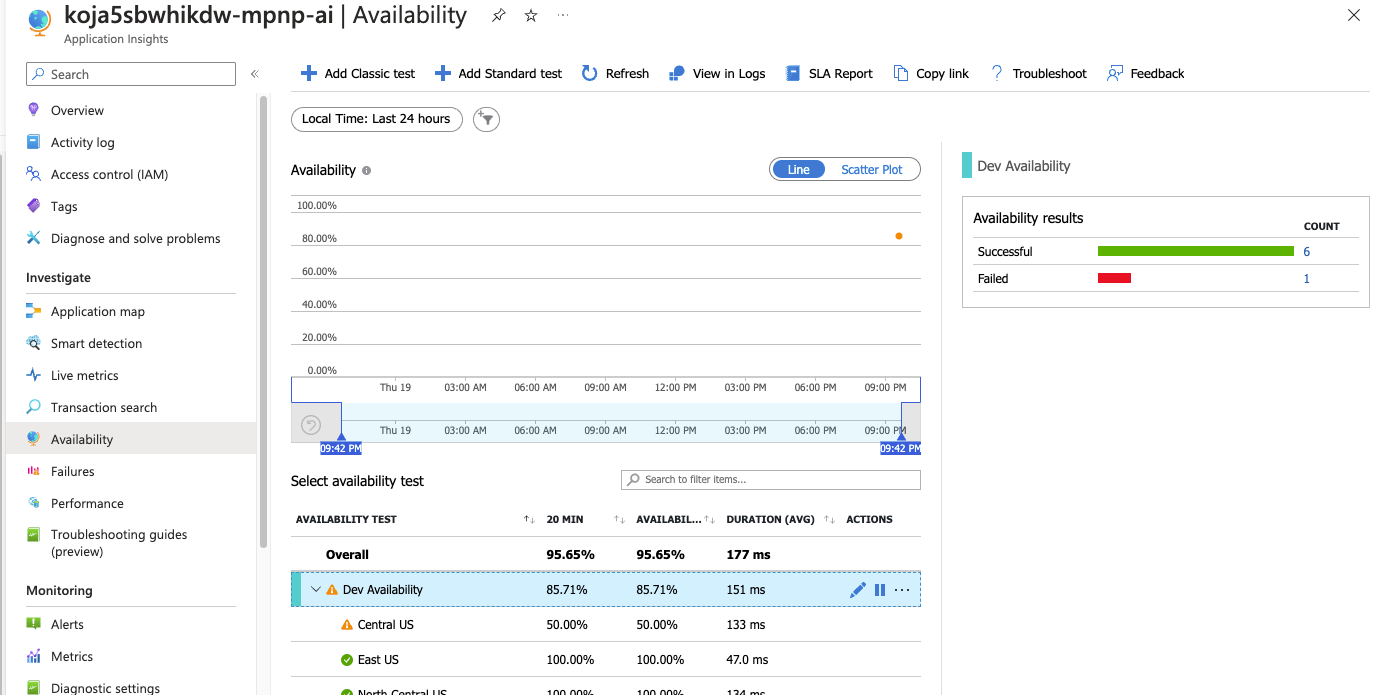Viewport: 1384px width, 695px height.
Task: Open Troubleshoot help
Action: (1038, 73)
